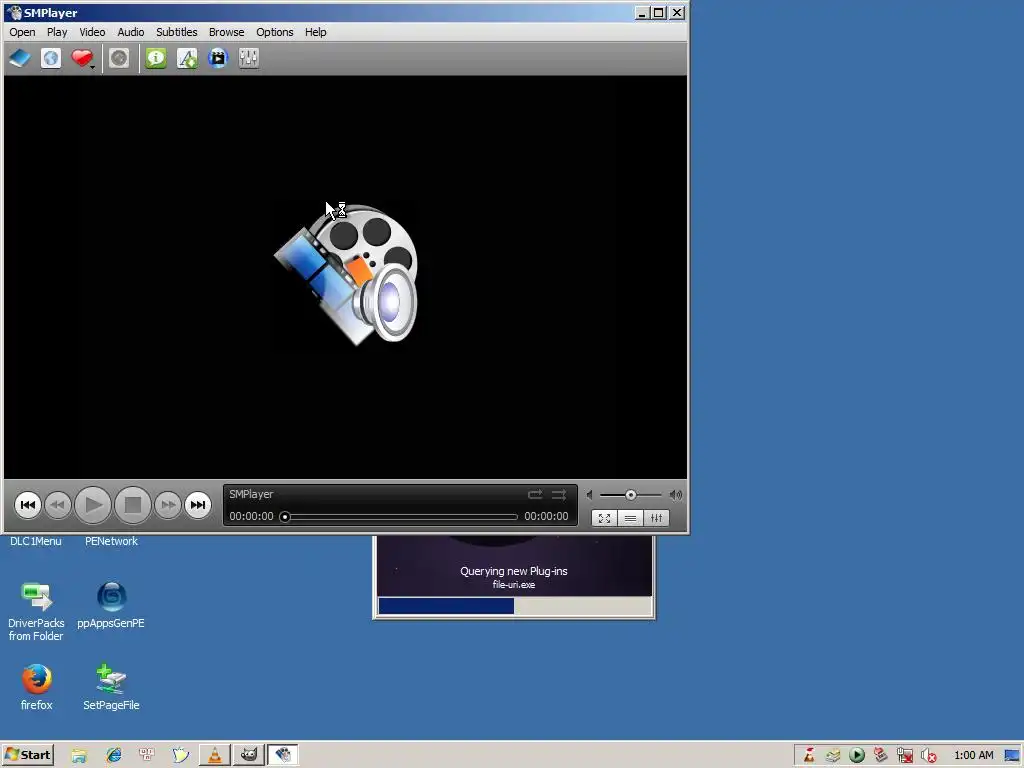This screenshot has width=1024, height=768.
Task: Click the muted volume tray icon
Action: tap(929, 756)
